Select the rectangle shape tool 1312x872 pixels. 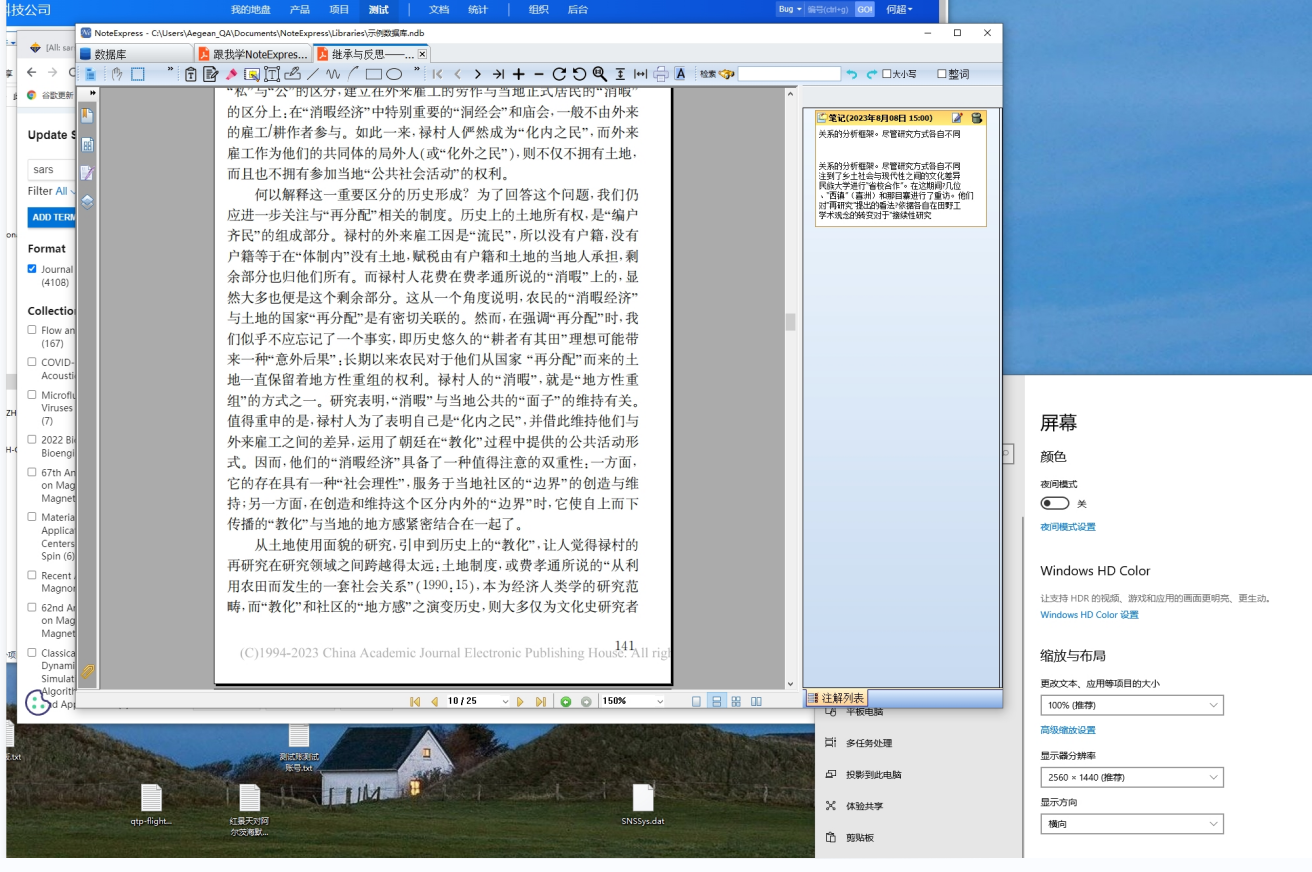pos(374,74)
